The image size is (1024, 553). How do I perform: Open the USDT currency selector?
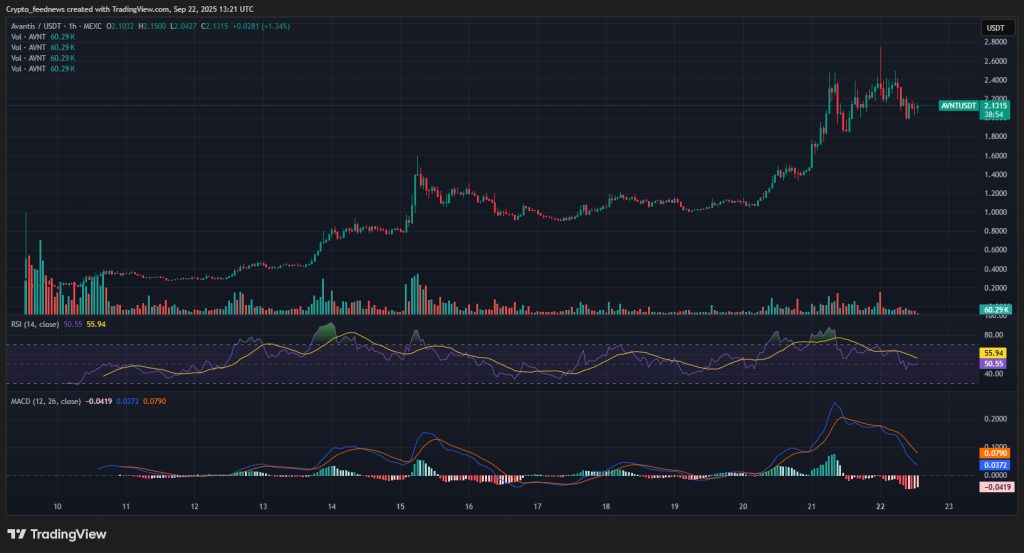pyautogui.click(x=994, y=29)
